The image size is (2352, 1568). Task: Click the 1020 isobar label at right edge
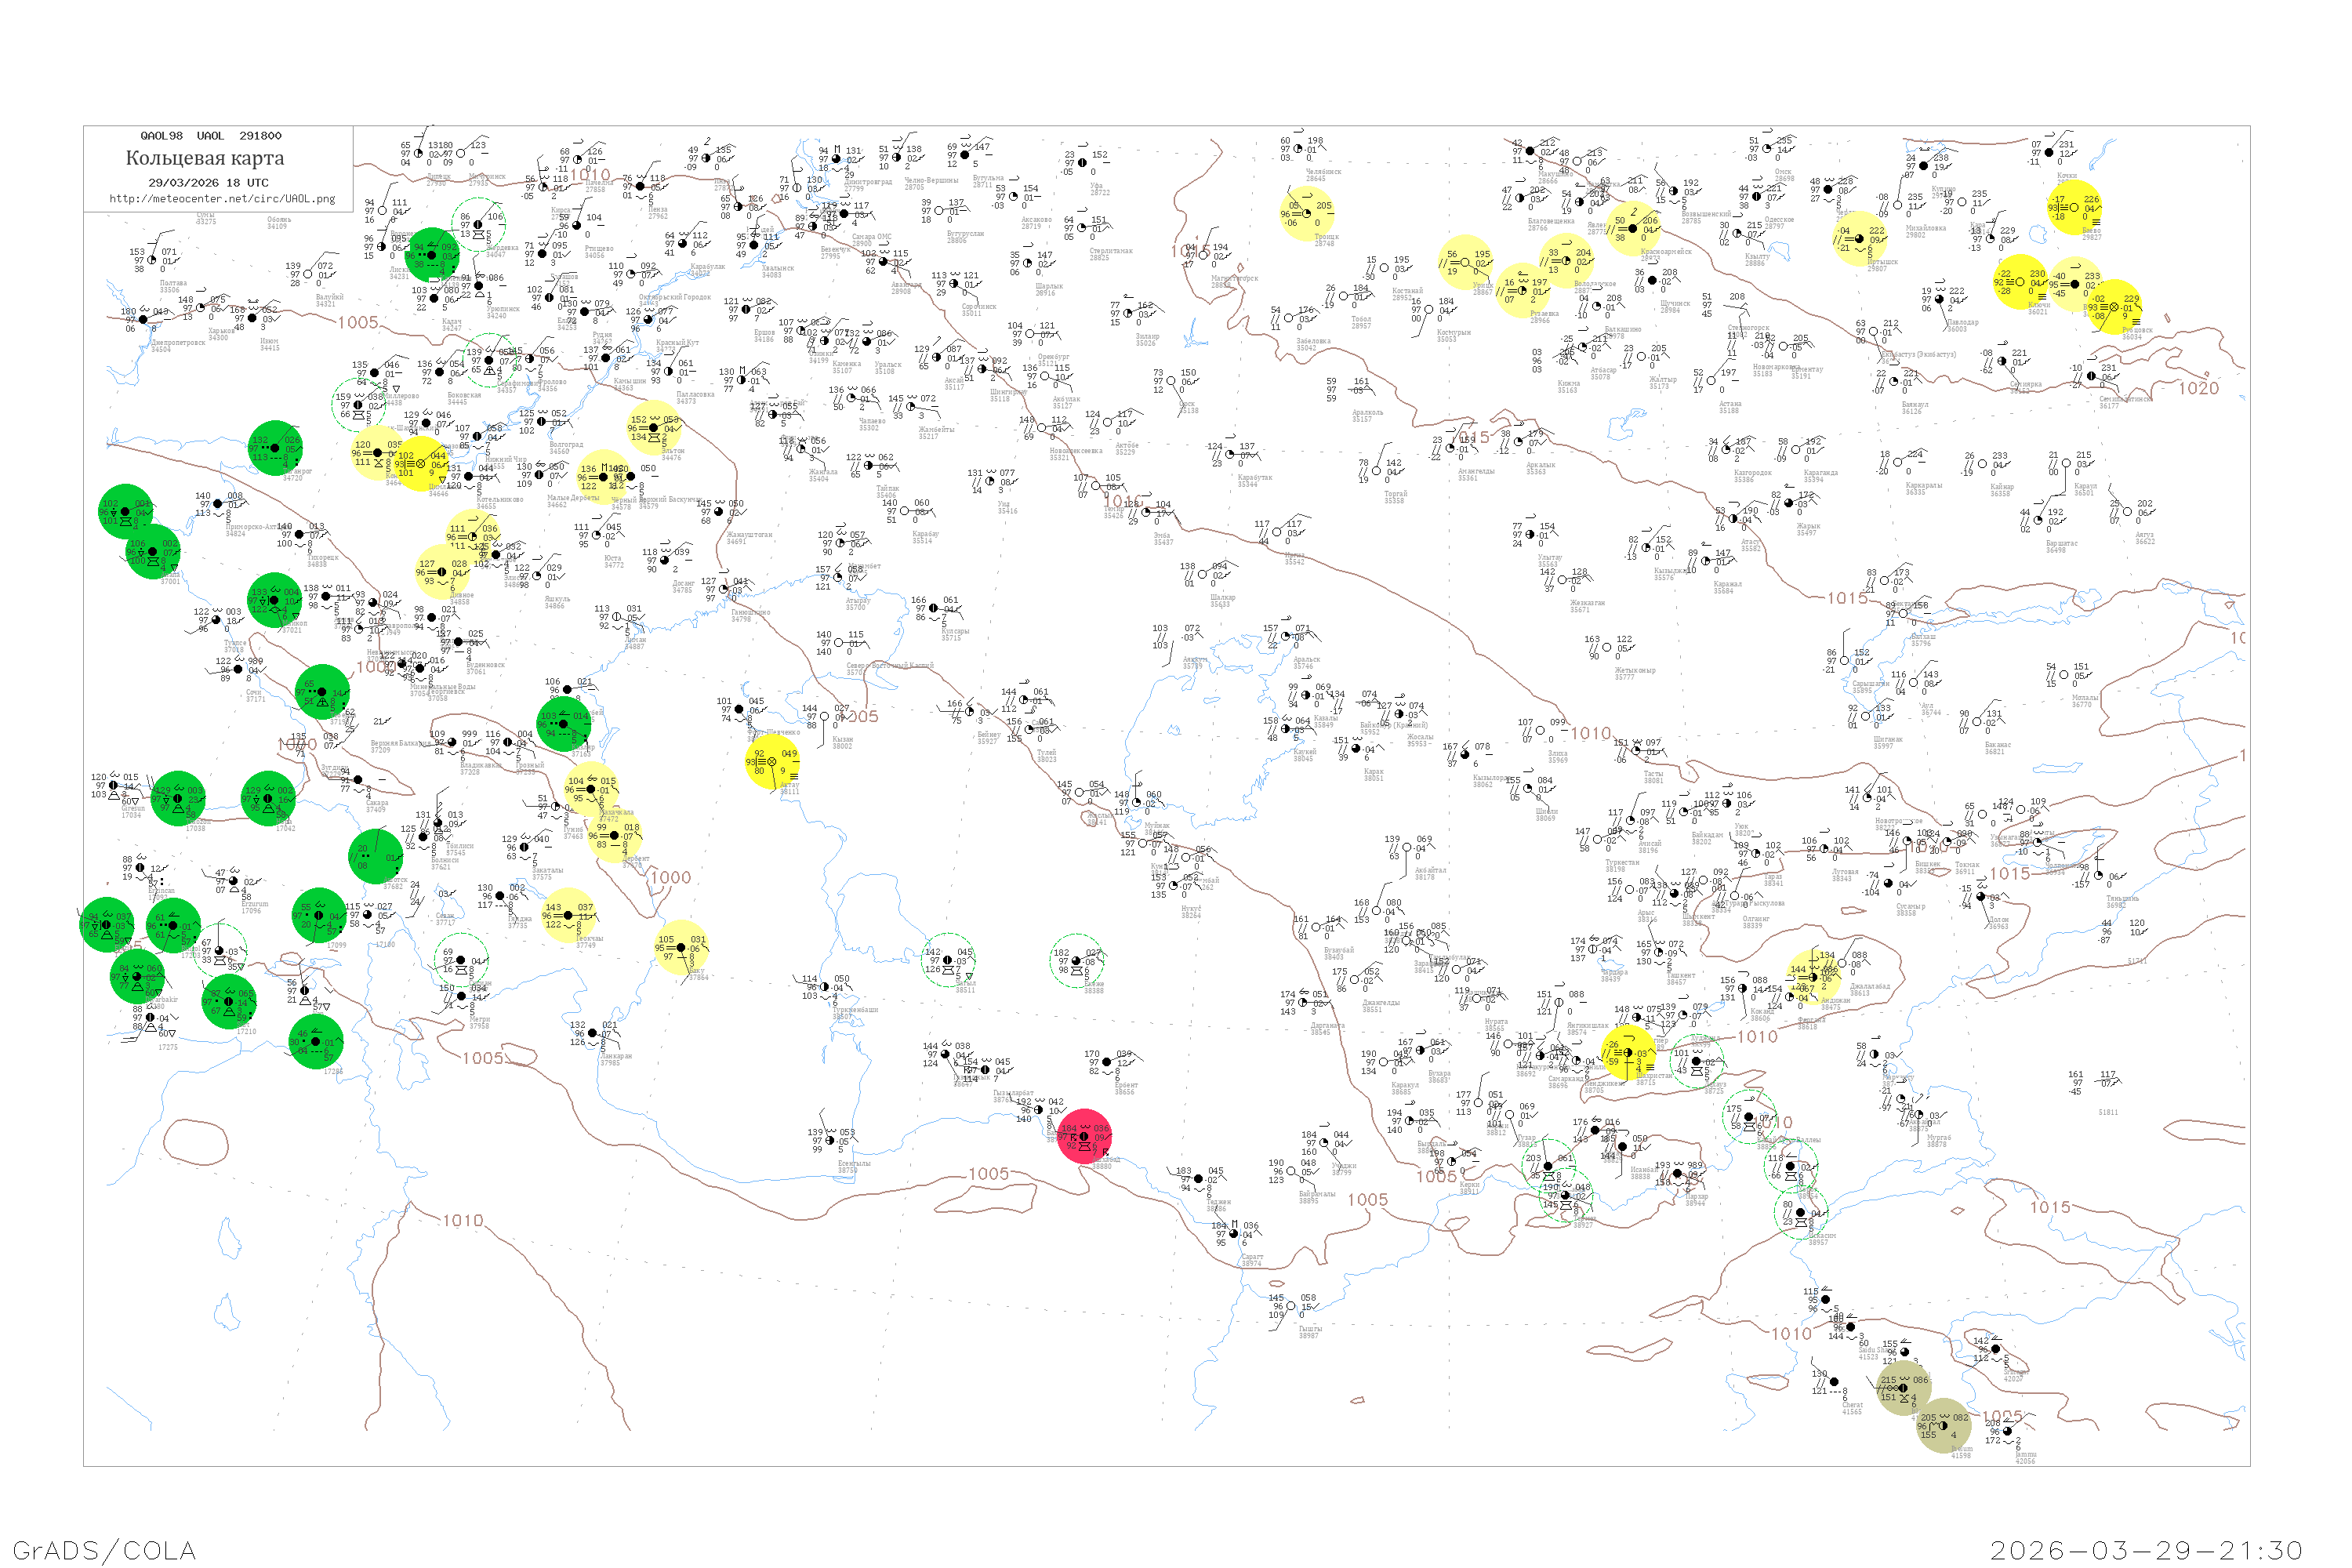2198,388
